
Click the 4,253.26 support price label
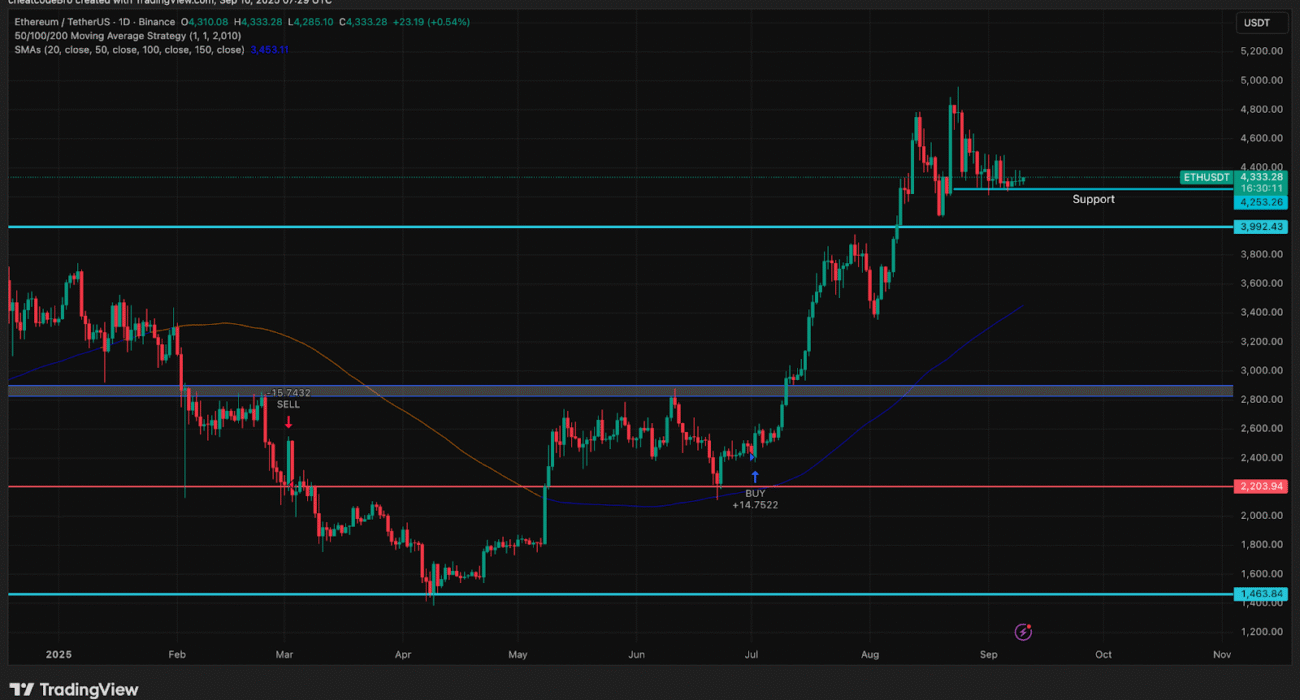(x=1262, y=202)
